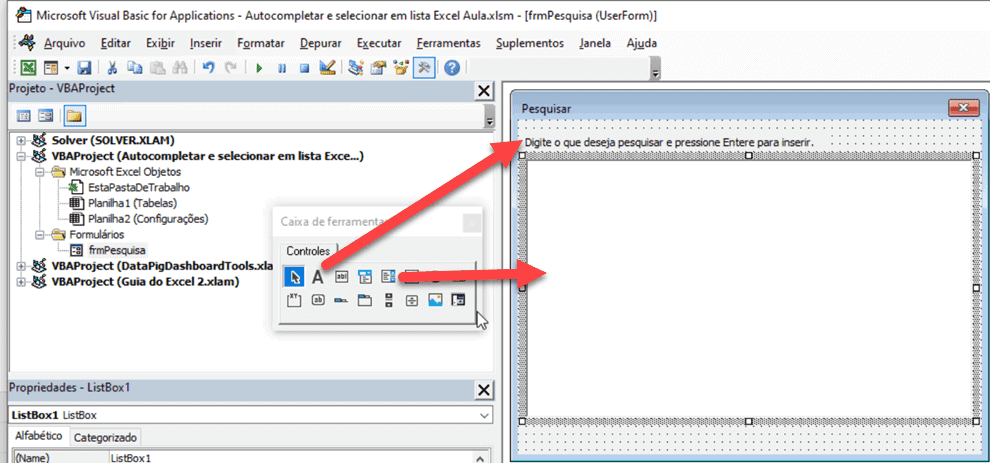
Task: Toggle Folders view in the Project panel
Action: coord(75,115)
